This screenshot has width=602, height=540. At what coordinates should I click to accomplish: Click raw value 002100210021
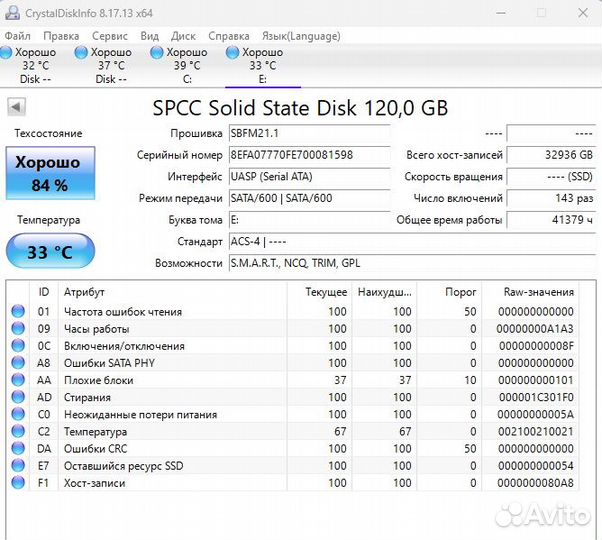point(536,431)
